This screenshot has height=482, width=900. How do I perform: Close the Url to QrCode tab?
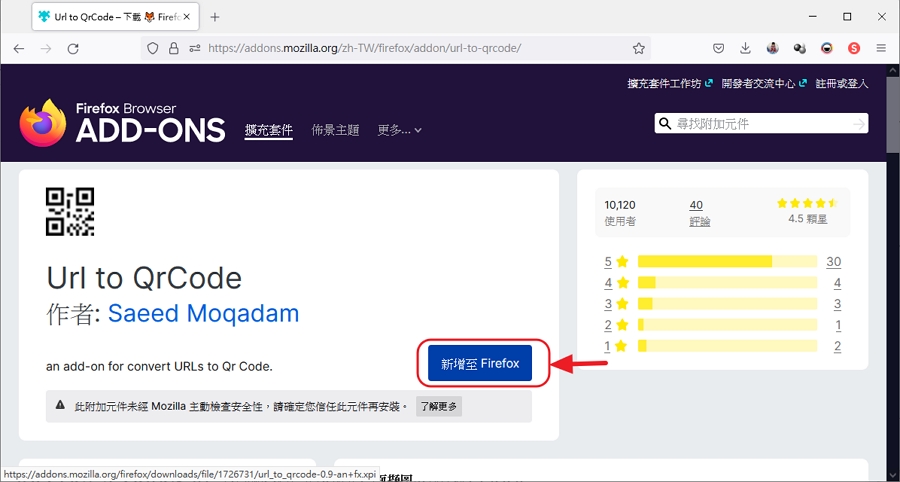coord(186,17)
